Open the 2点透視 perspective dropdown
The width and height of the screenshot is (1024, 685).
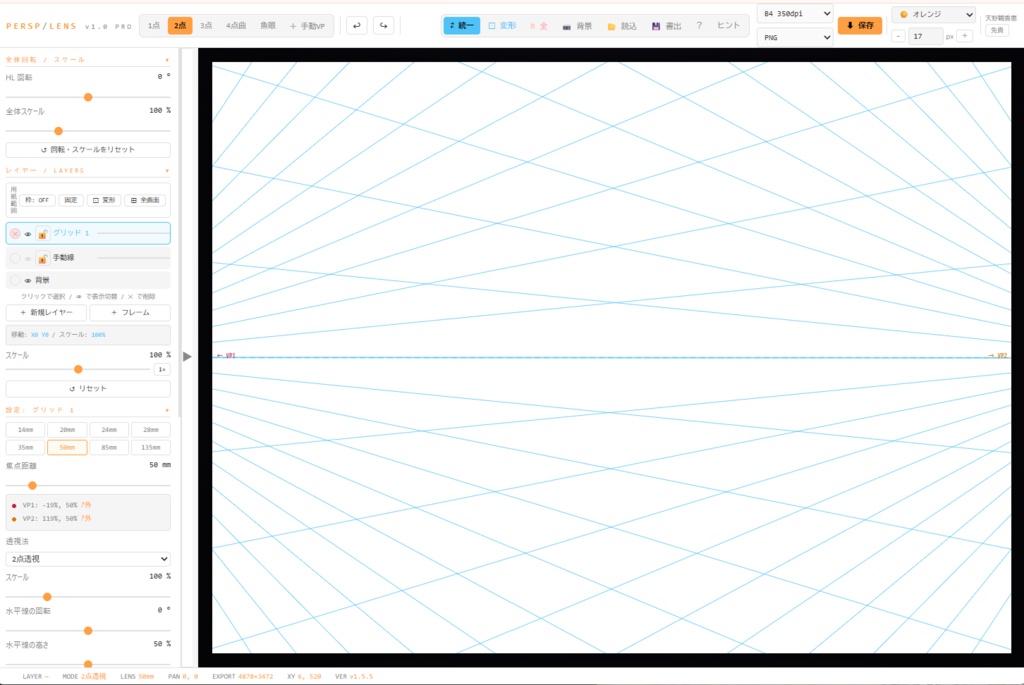(x=88, y=559)
